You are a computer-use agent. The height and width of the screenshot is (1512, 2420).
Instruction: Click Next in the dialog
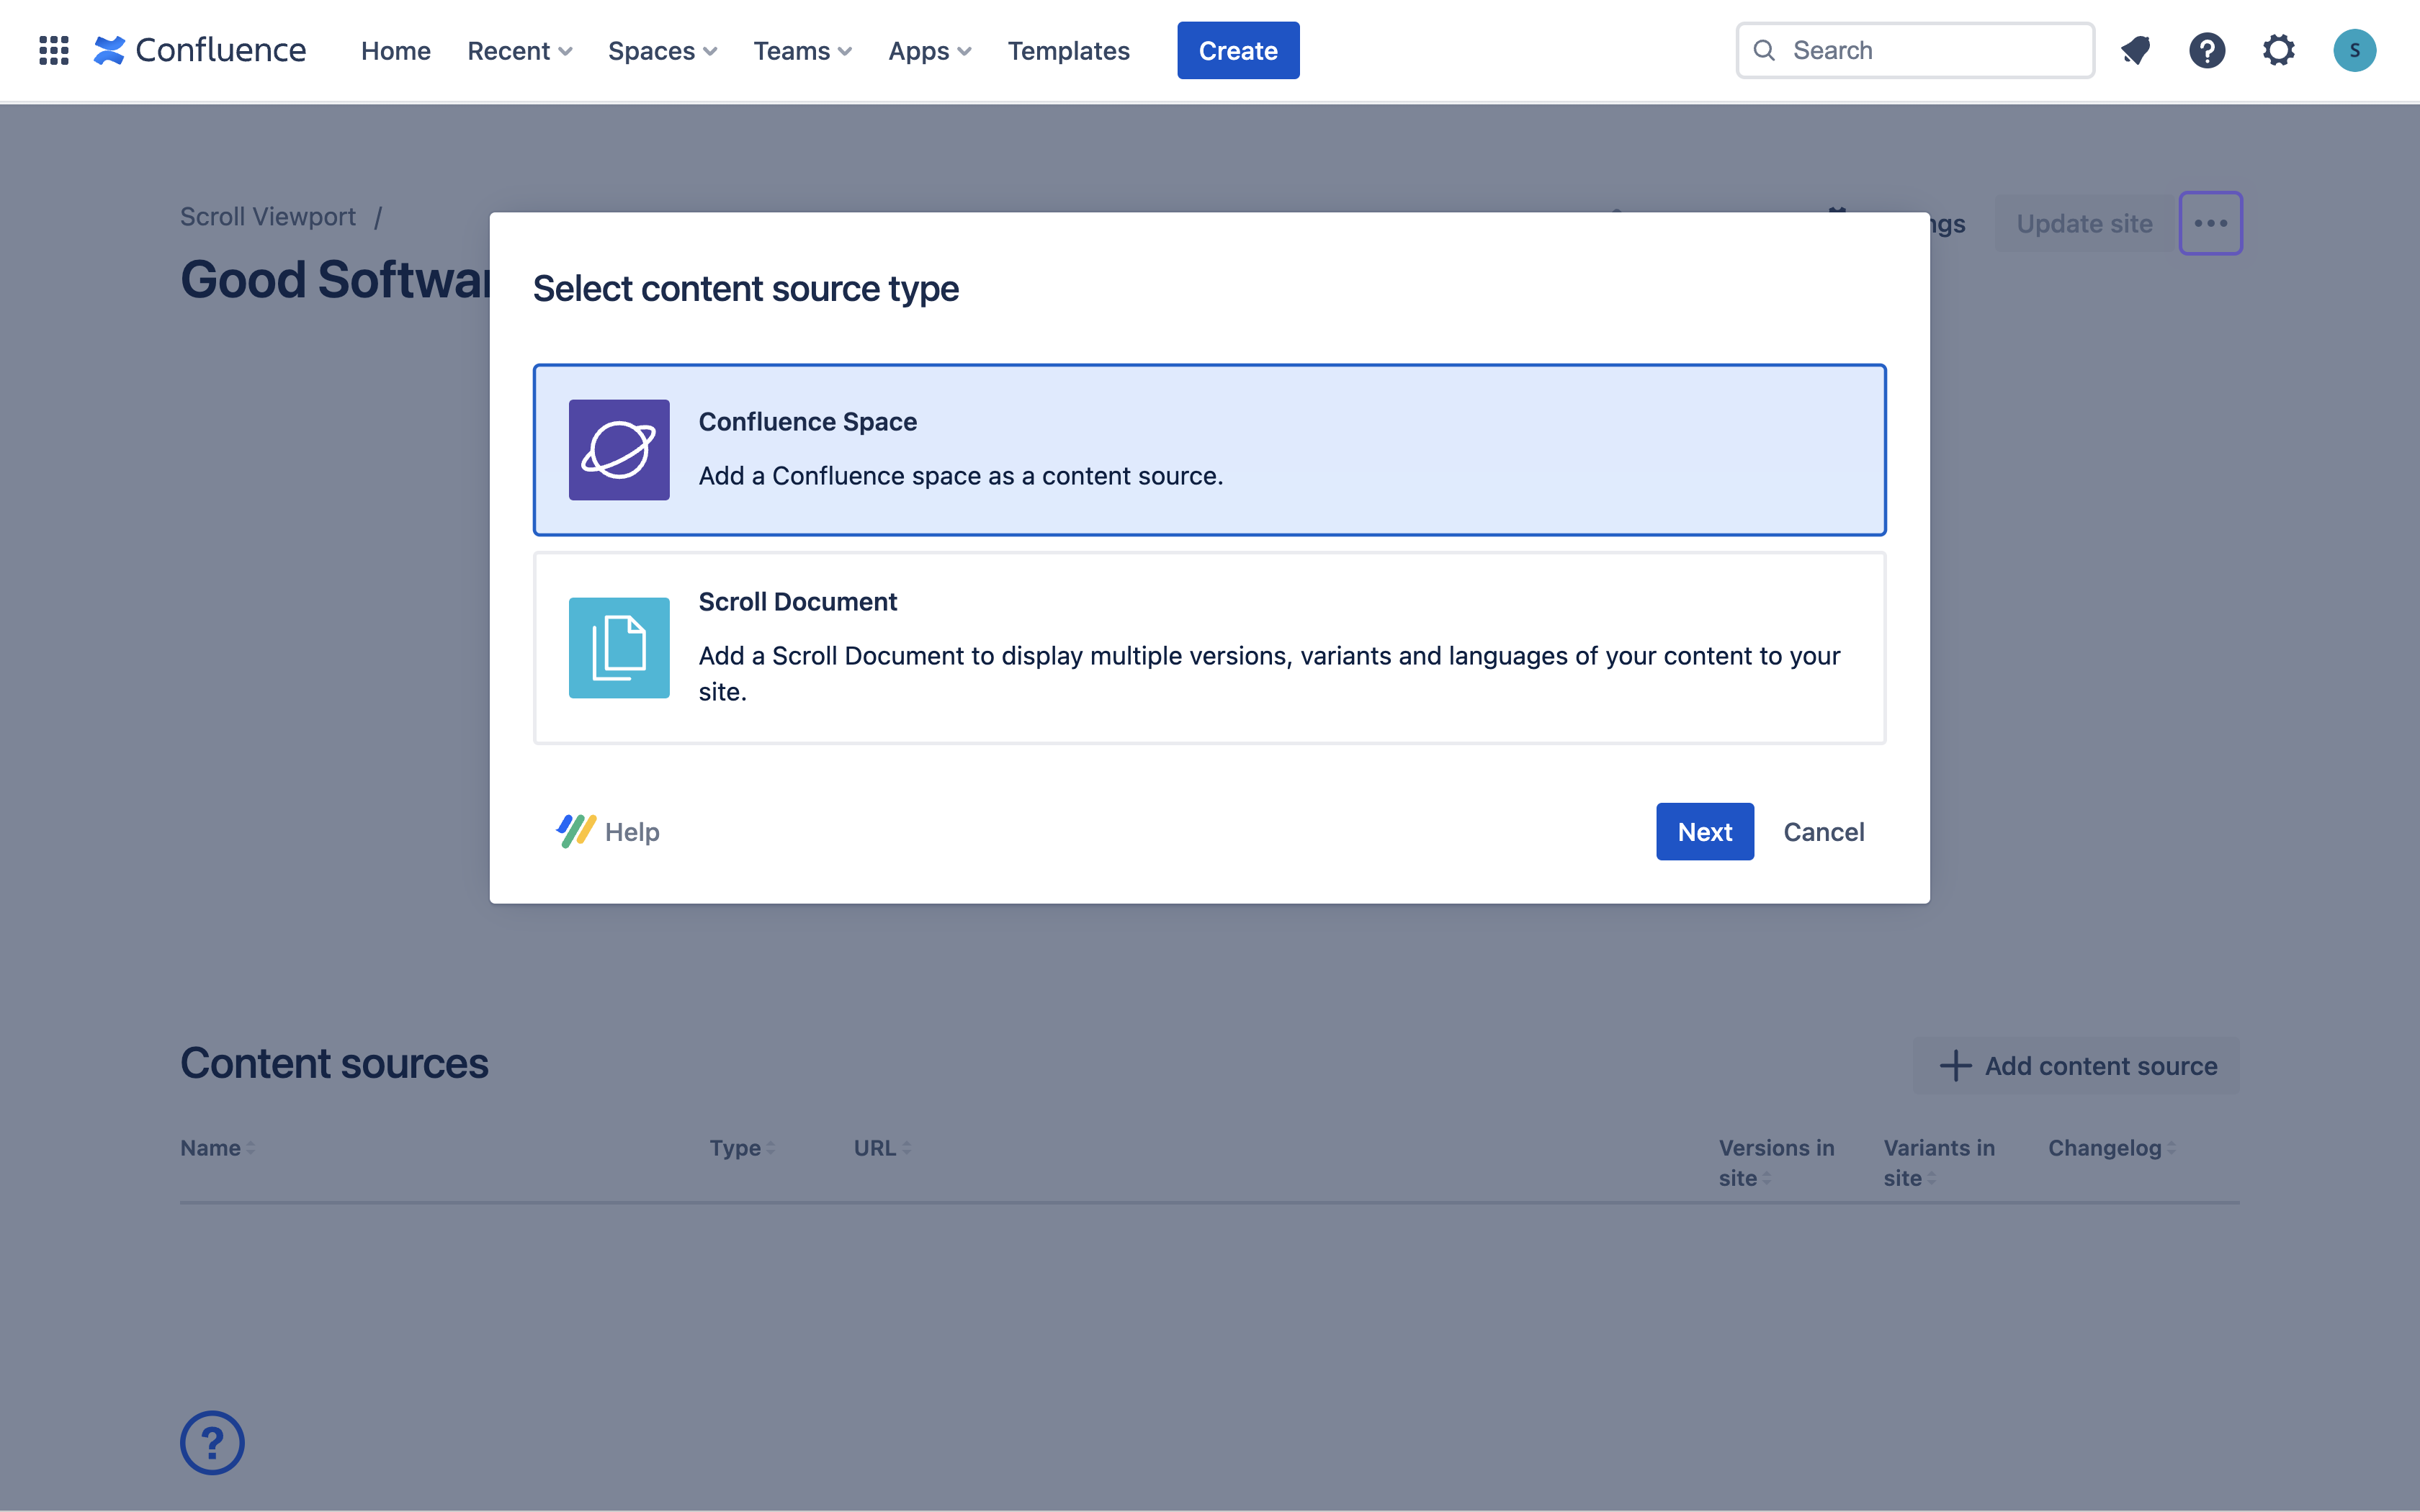pos(1704,831)
